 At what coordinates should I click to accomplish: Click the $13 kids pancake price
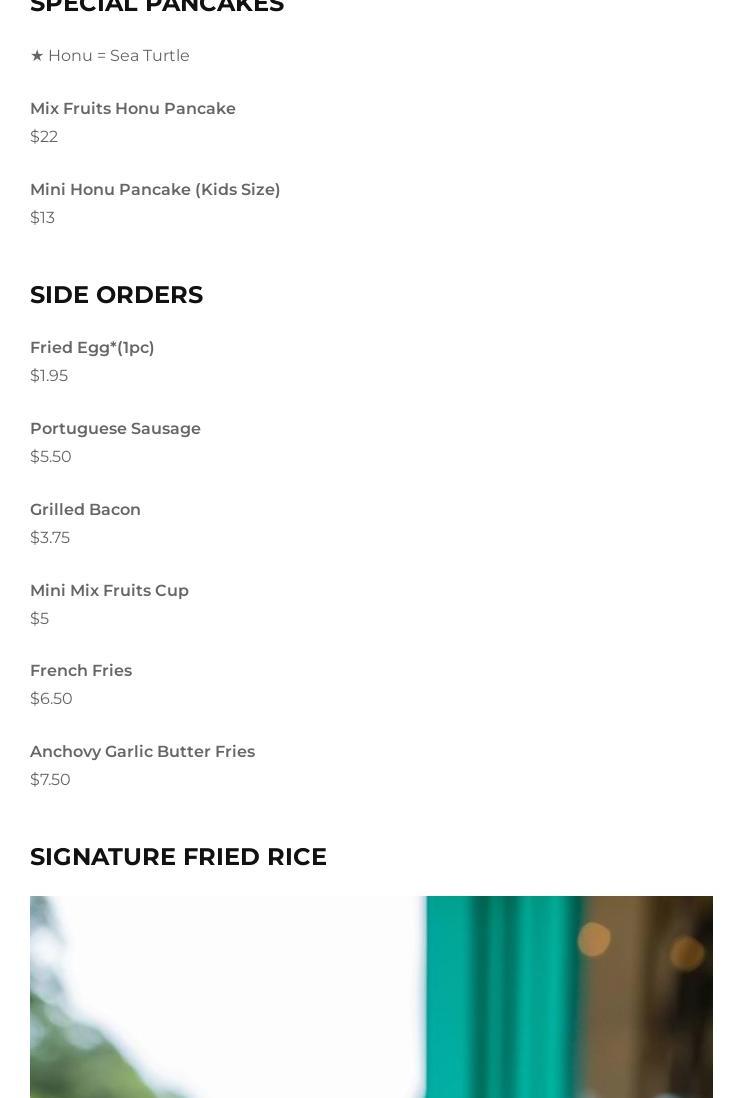click(43, 218)
